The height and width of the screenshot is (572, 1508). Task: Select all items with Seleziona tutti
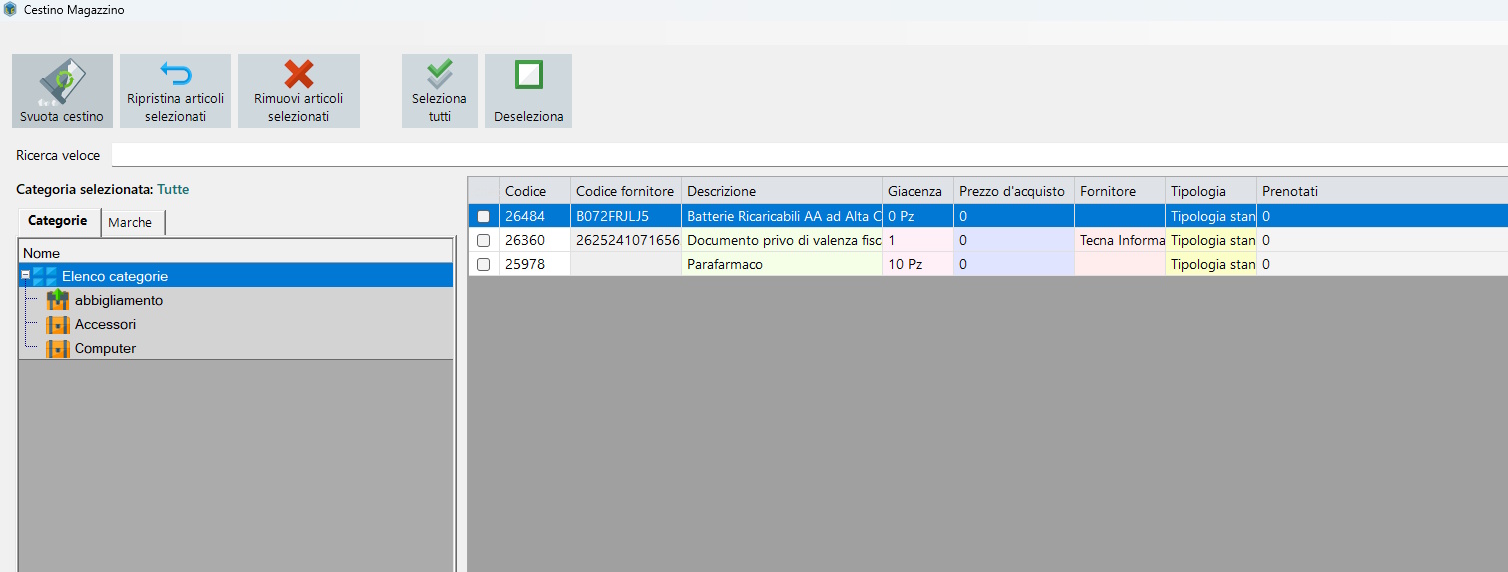tap(440, 91)
